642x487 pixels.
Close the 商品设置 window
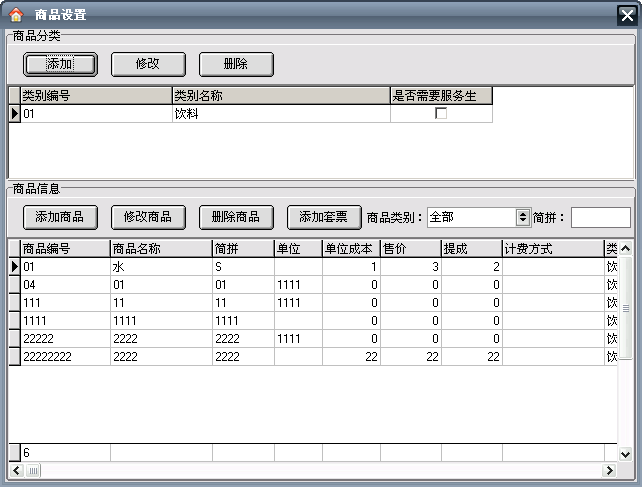(x=627, y=16)
